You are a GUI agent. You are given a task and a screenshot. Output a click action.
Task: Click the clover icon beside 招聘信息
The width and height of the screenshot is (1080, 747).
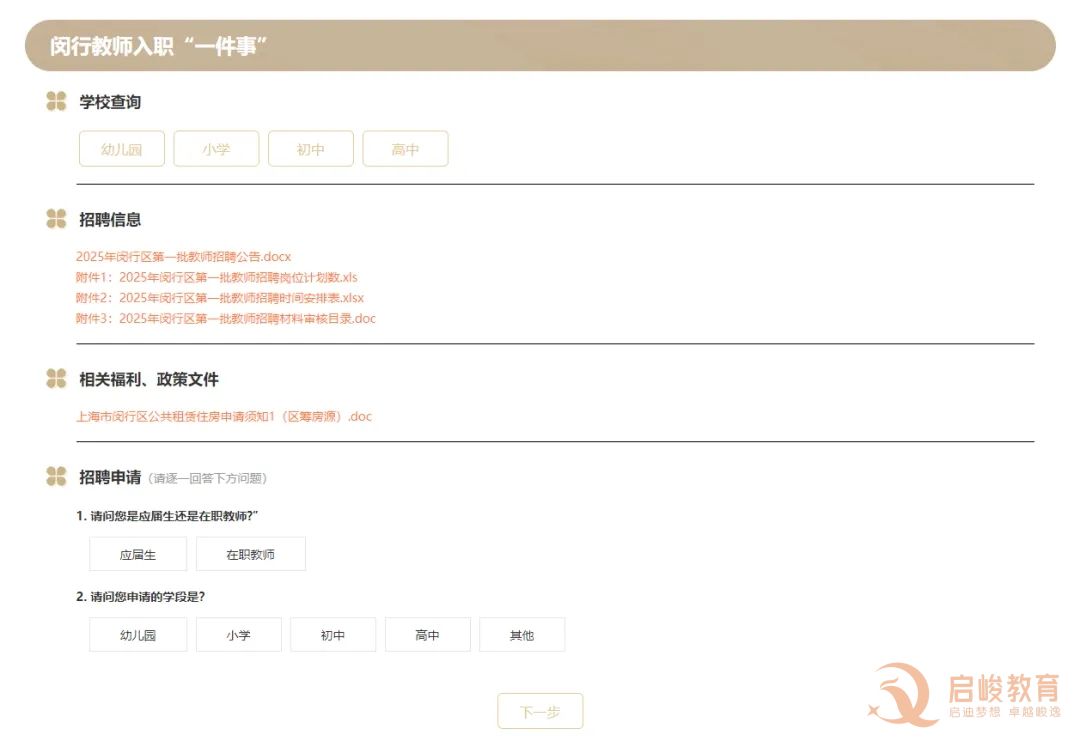tap(56, 219)
